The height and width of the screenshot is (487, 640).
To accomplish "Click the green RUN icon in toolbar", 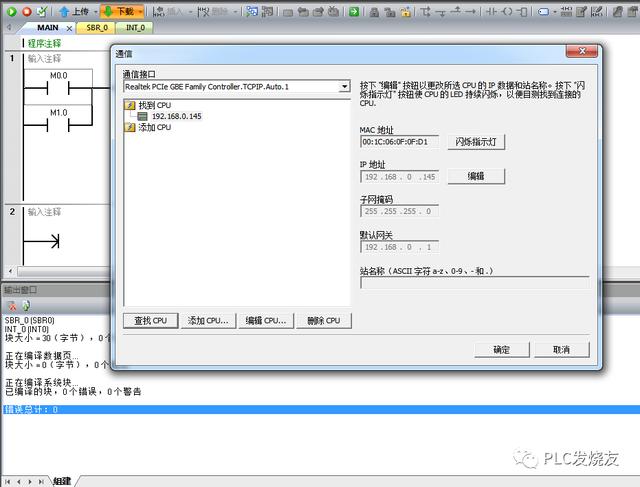I will pyautogui.click(x=9, y=10).
